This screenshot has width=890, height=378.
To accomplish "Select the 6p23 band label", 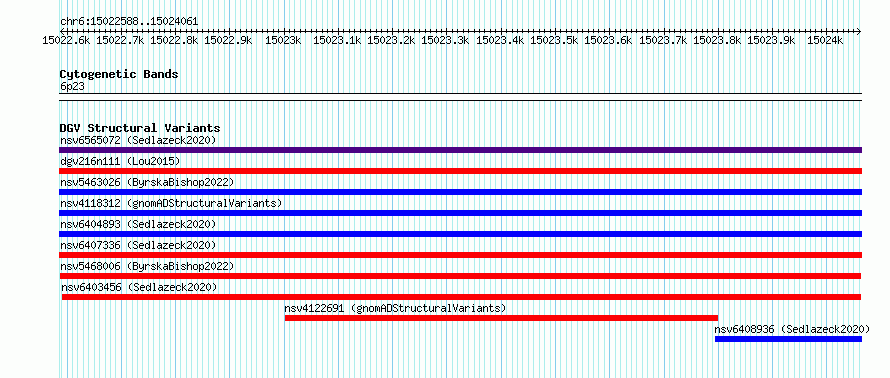I will (72, 87).
